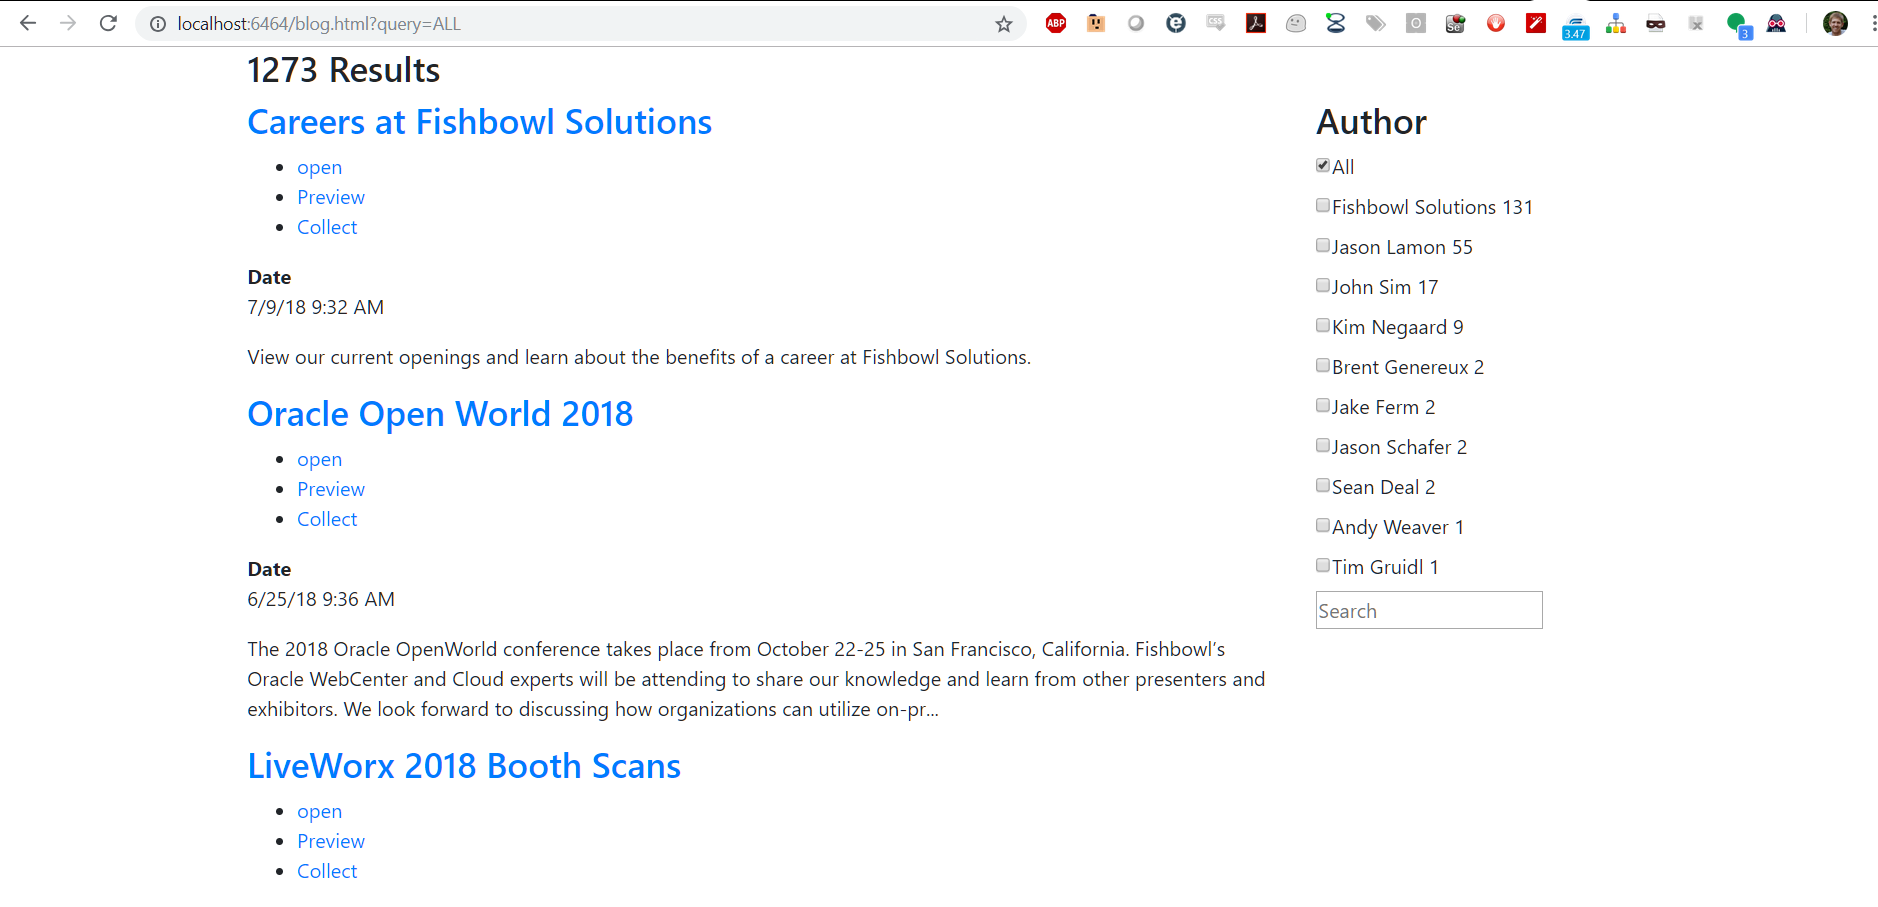Check the Jason Schafer author filter
This screenshot has height=907, width=1878.
[x=1323, y=445]
